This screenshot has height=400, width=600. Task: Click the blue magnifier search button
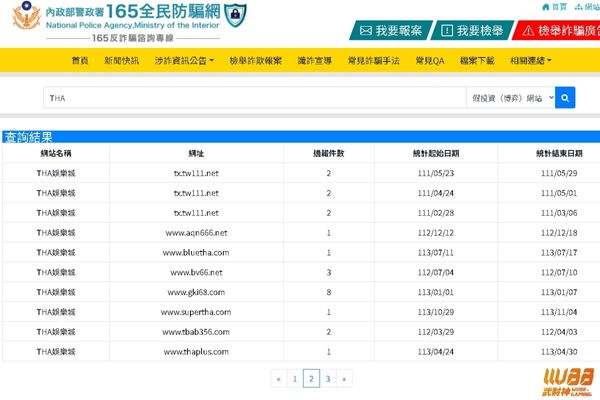[565, 98]
